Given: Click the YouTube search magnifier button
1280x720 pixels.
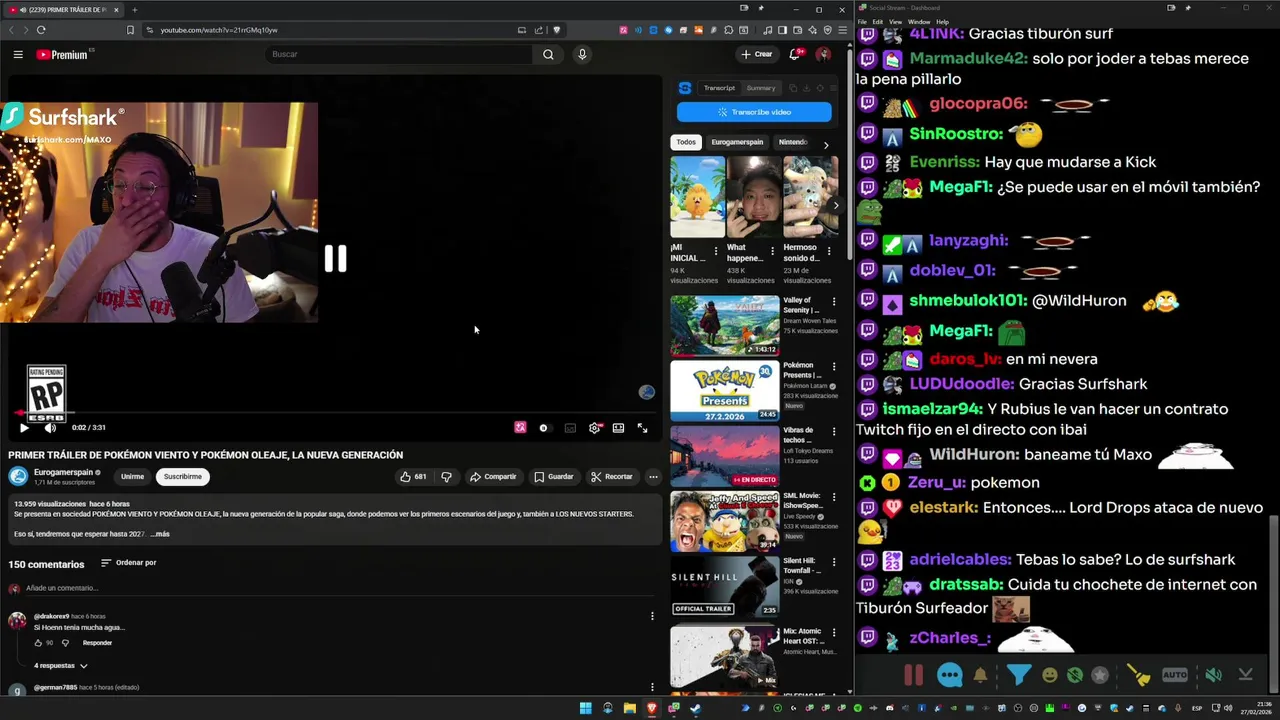Looking at the screenshot, I should point(548,54).
